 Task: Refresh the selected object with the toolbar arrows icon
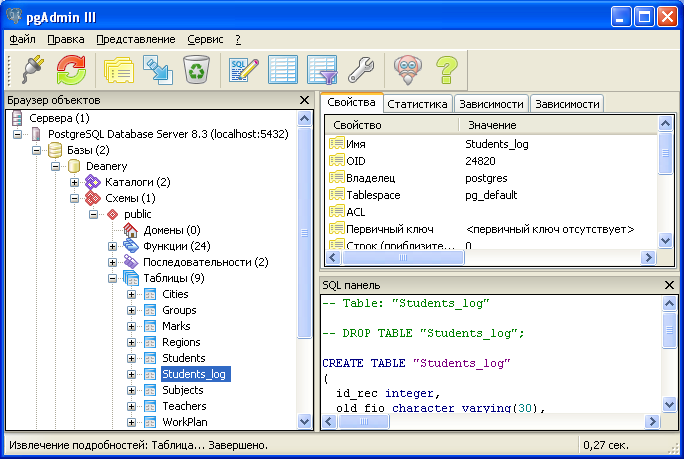pos(71,70)
